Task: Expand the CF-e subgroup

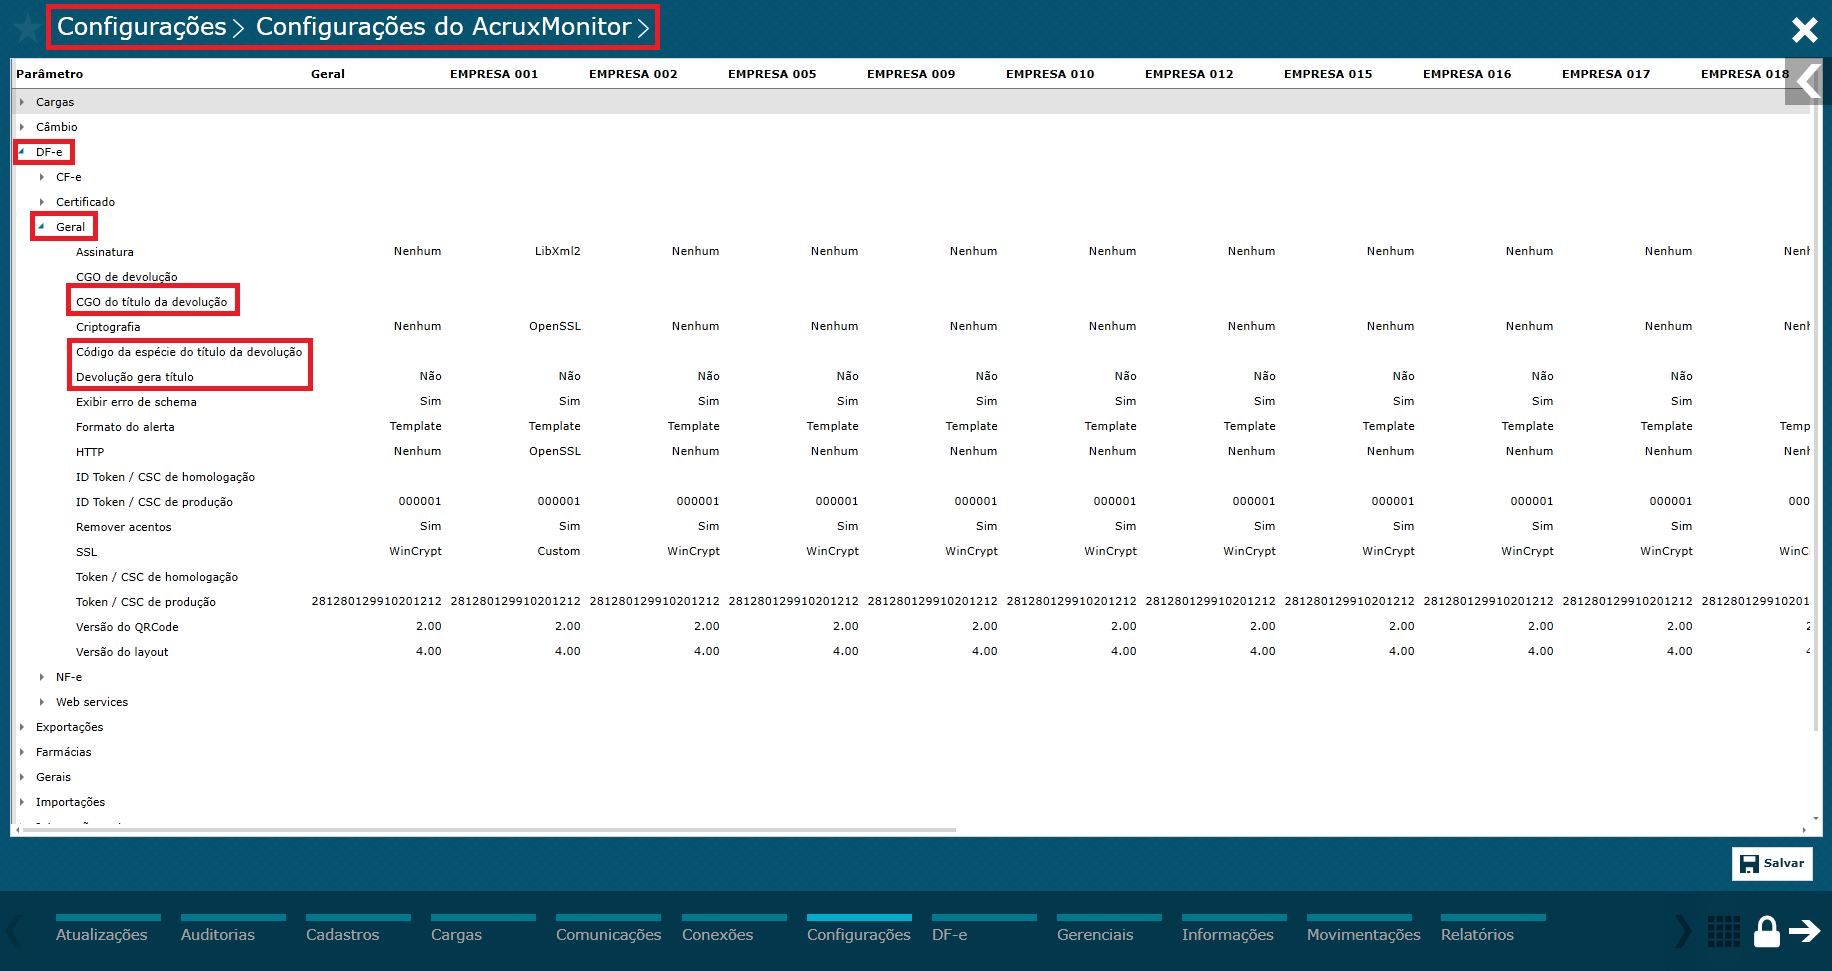Action: pos(42,177)
